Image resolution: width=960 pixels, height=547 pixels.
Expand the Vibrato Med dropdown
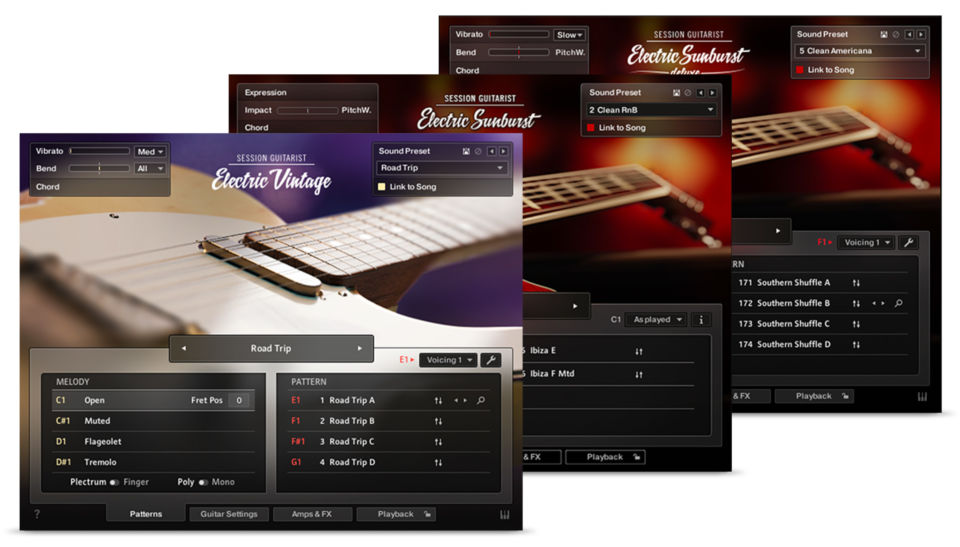(151, 152)
